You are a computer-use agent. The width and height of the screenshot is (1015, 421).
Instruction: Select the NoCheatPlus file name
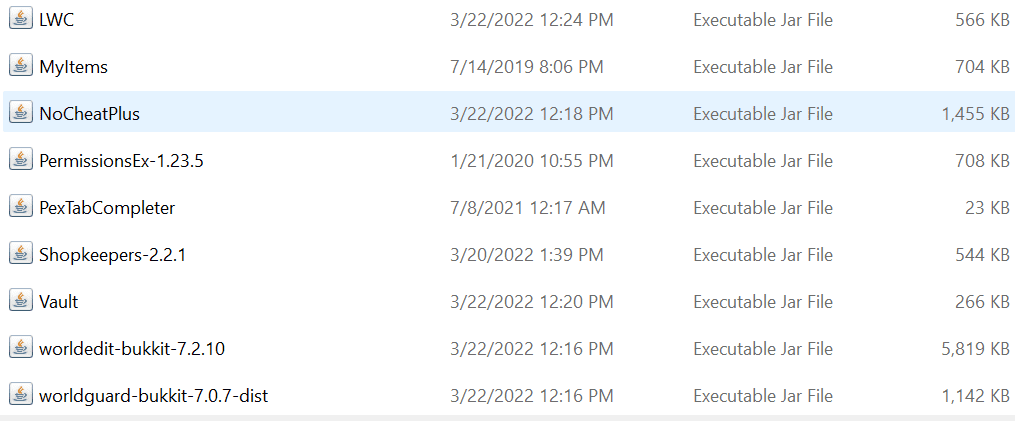[x=89, y=114]
